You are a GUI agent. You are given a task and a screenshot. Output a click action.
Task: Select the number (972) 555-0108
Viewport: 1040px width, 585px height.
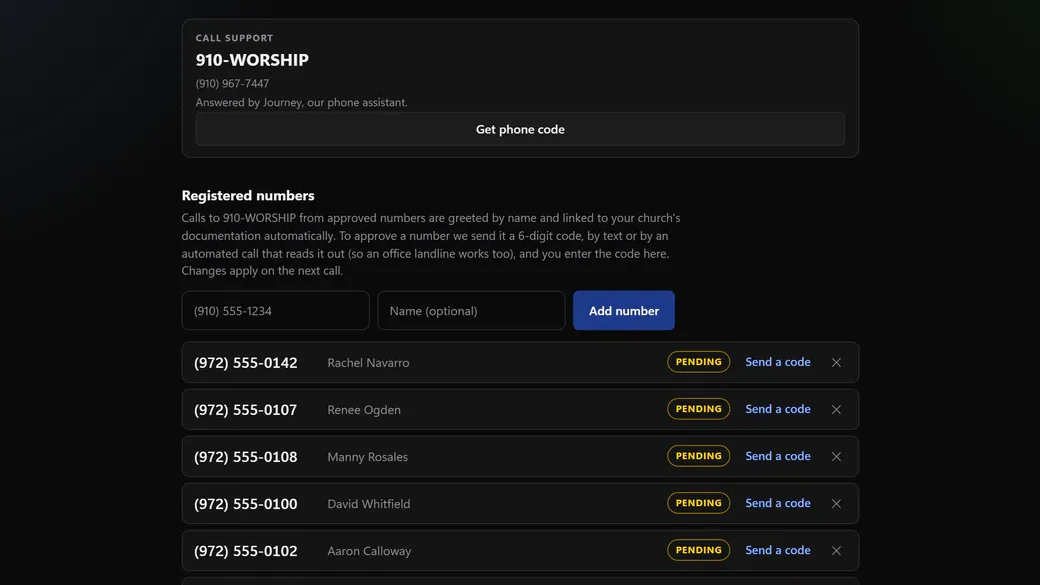click(x=245, y=457)
